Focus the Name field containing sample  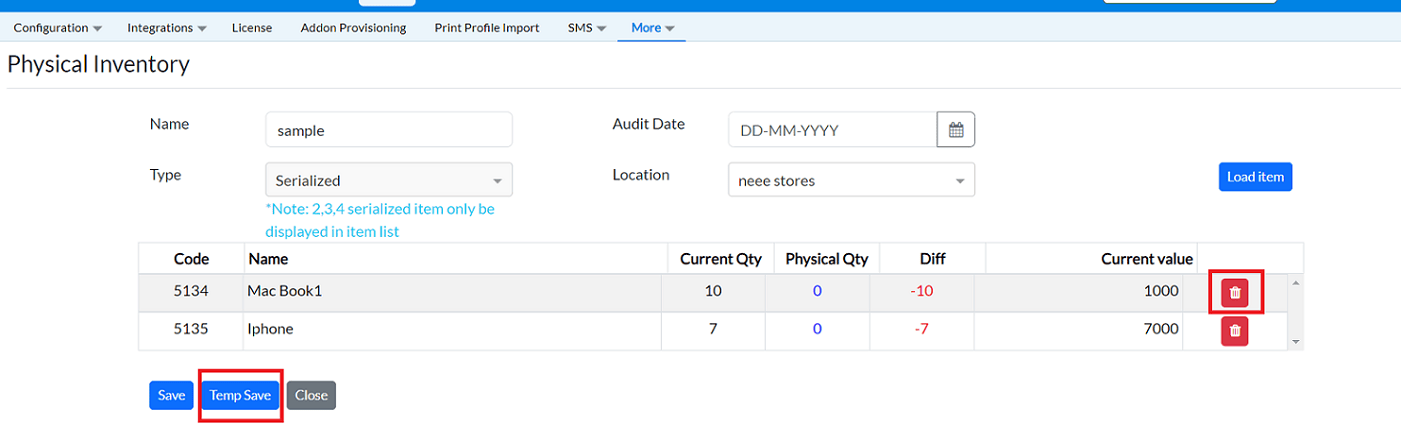pos(388,130)
